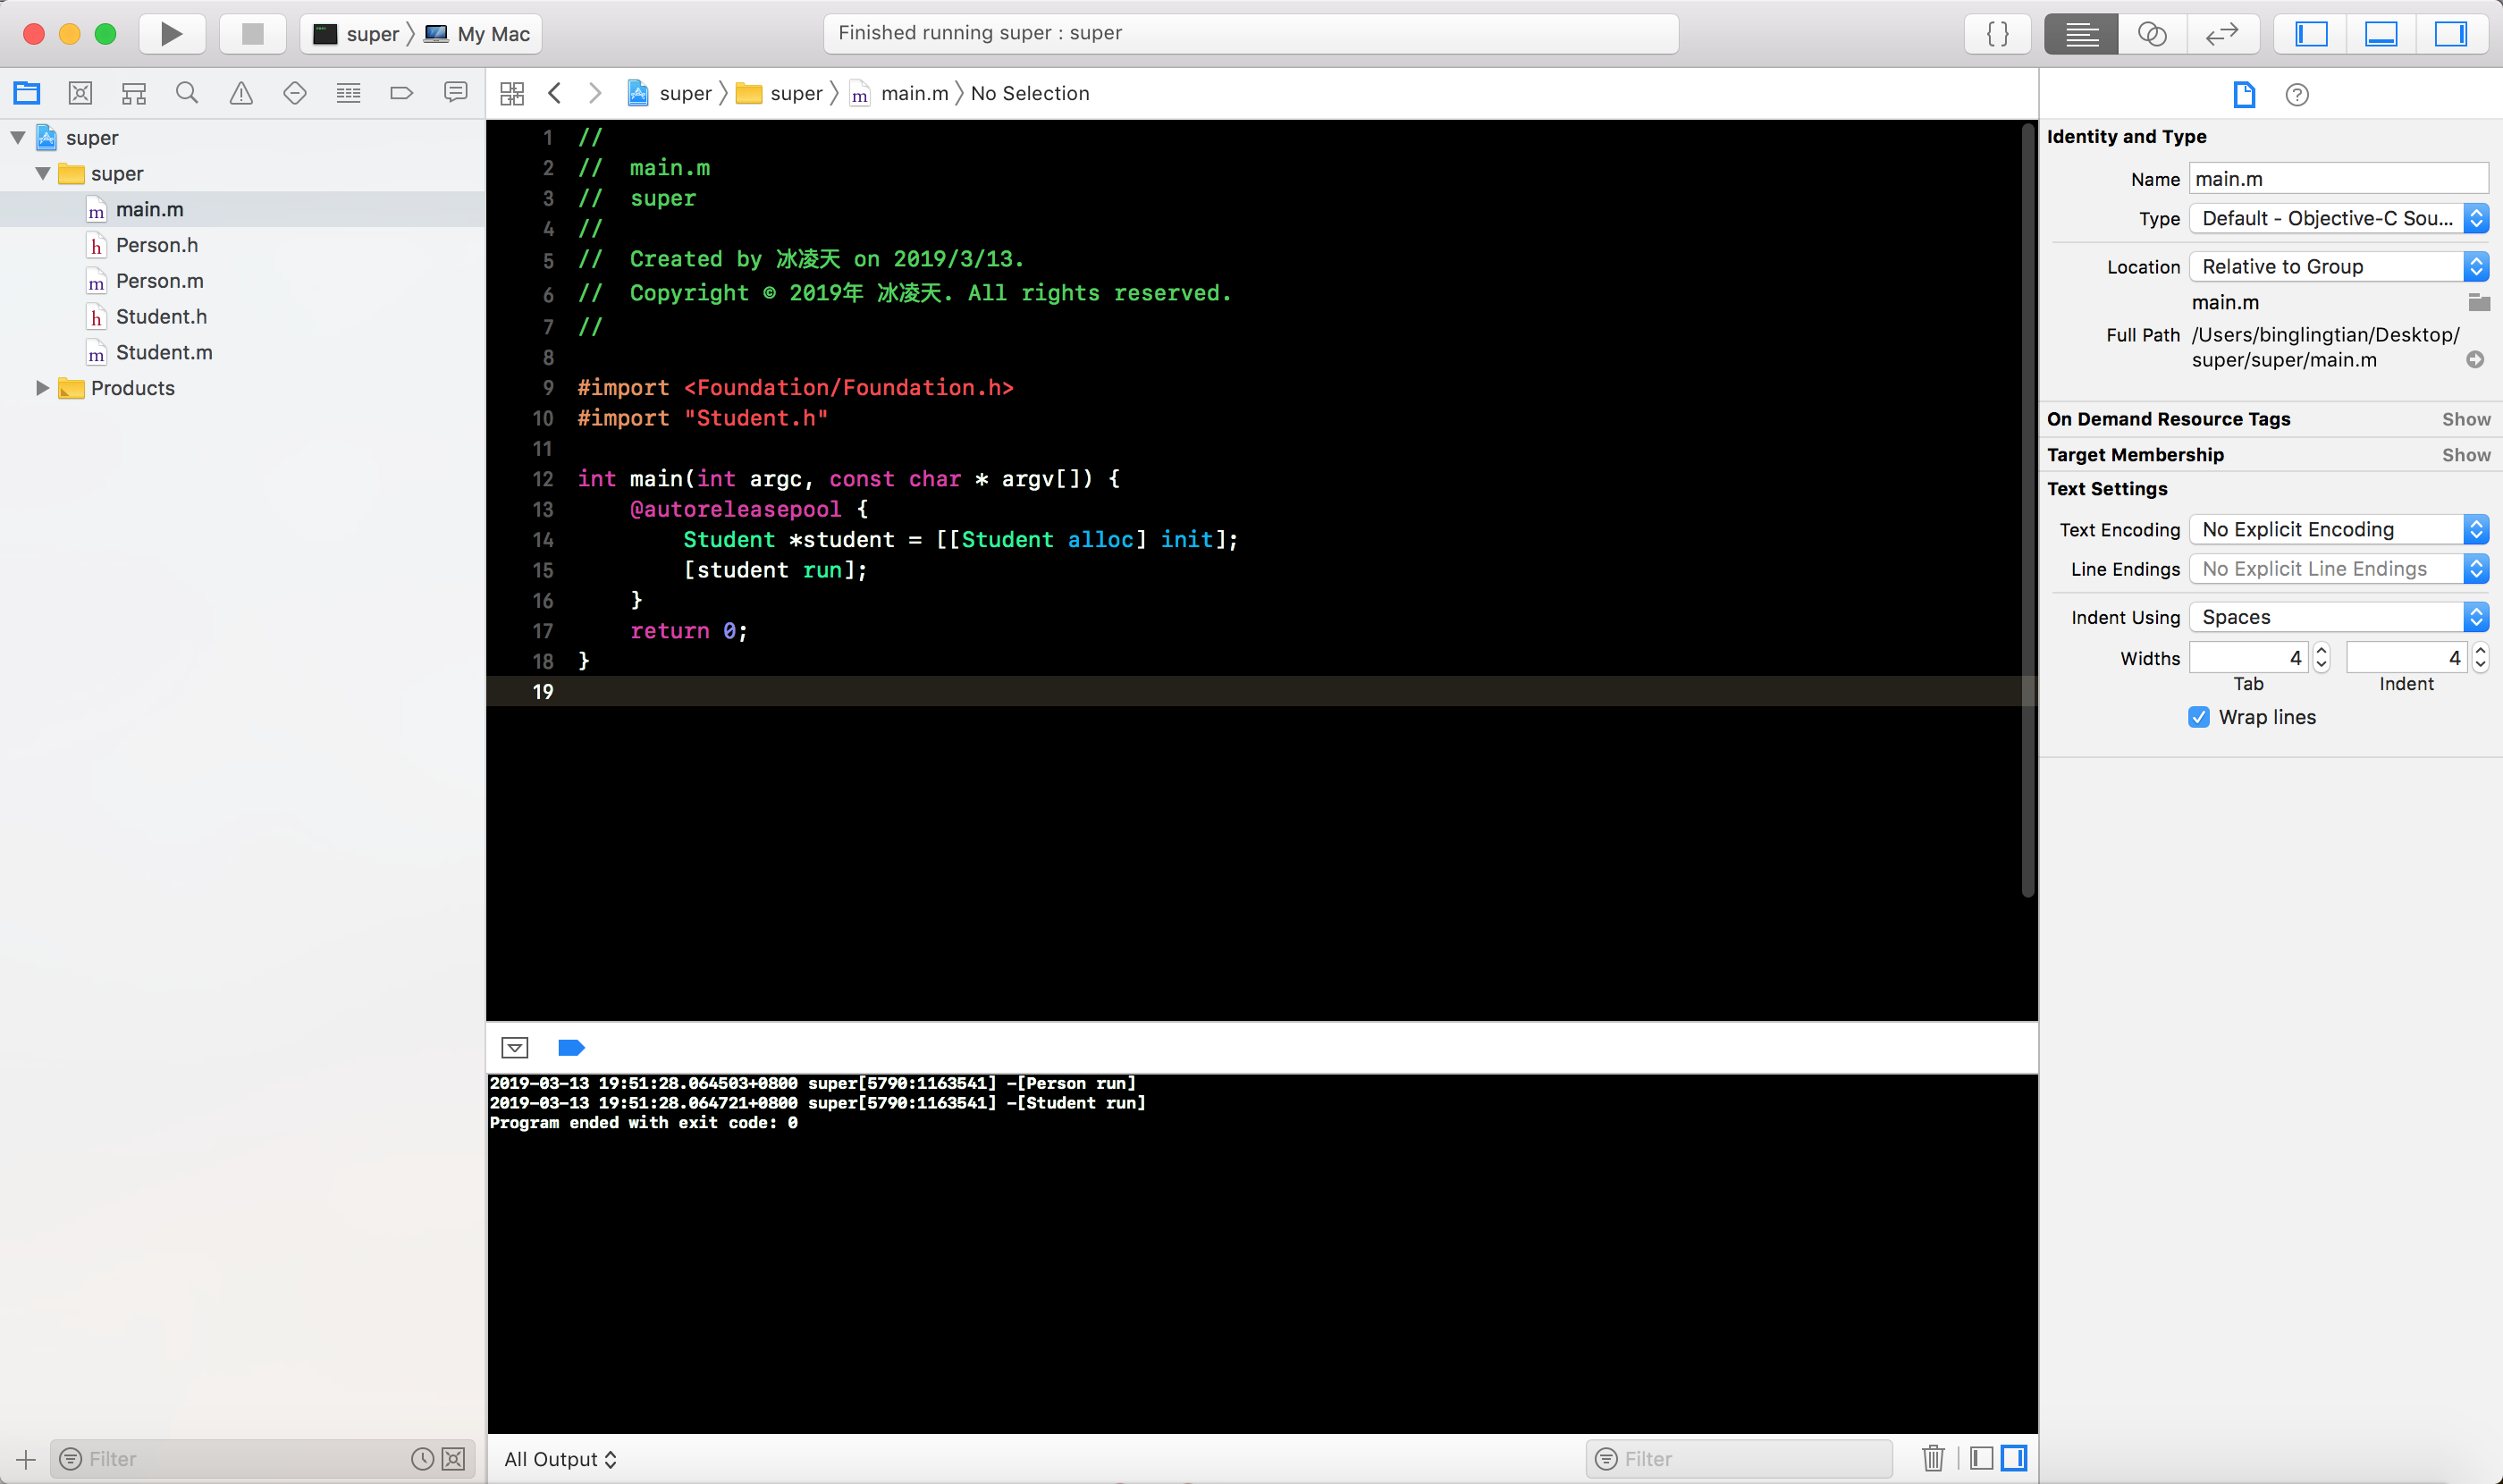Click the Run (play) button
The image size is (2503, 1484).
(171, 34)
